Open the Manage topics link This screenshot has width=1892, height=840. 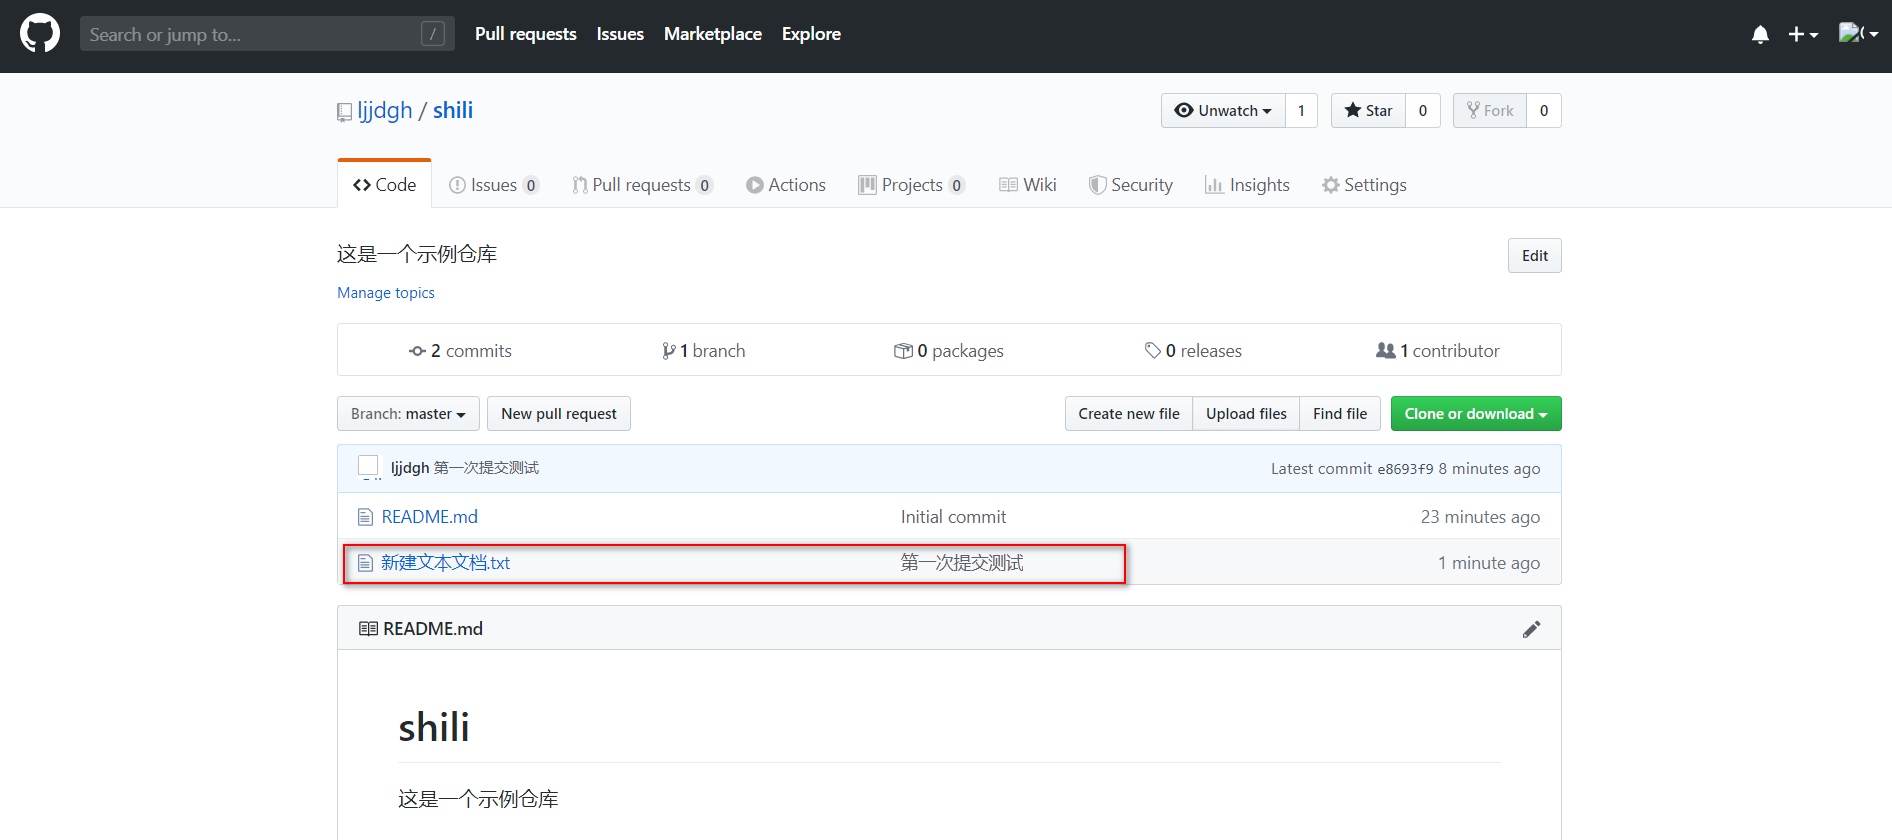coord(386,293)
